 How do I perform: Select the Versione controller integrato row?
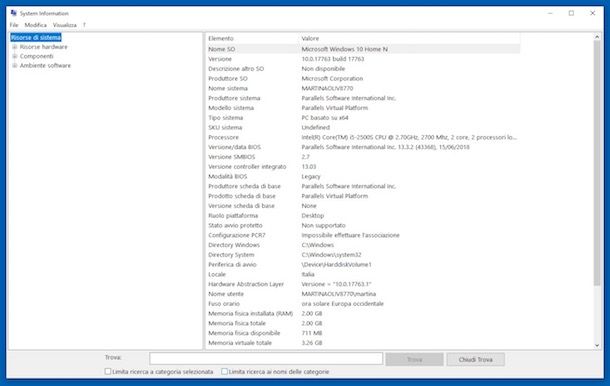(x=363, y=167)
